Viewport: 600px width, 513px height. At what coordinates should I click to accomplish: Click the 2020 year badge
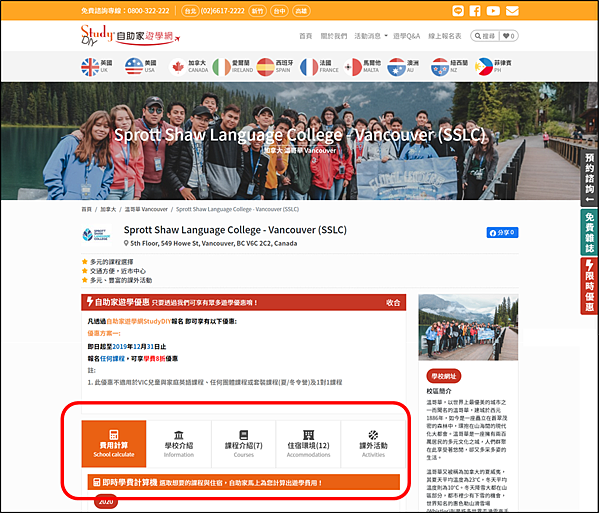point(106,502)
